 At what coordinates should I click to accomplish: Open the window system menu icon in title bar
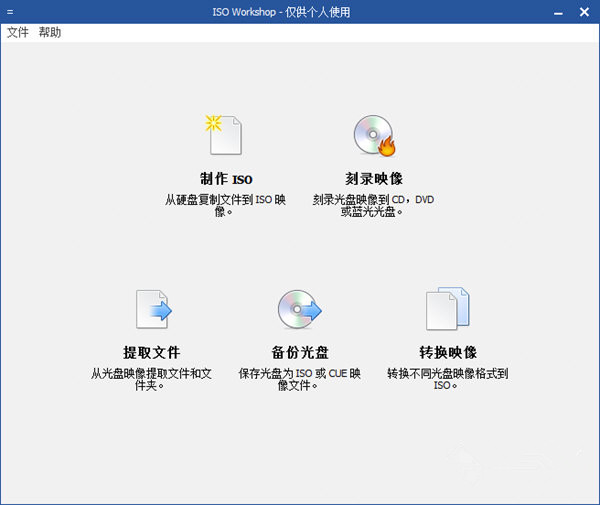[x=10, y=12]
